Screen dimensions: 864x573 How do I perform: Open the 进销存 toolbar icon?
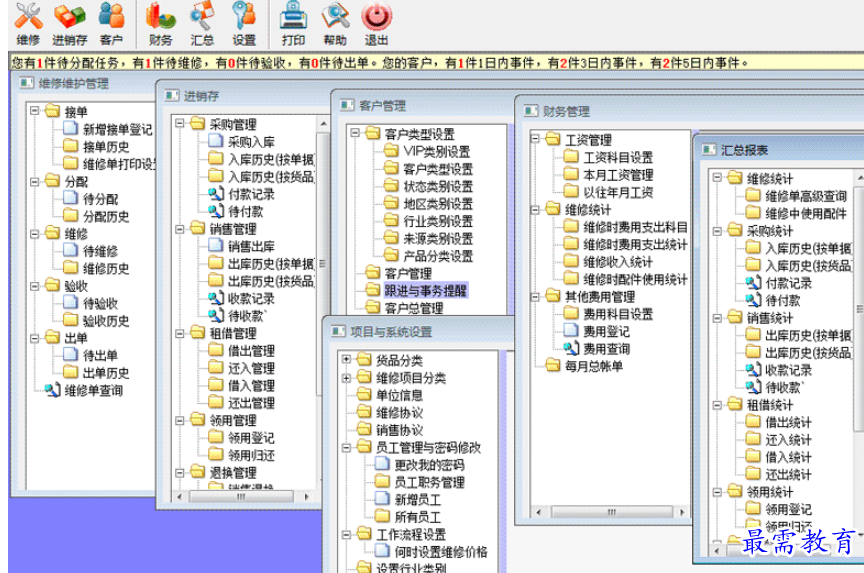[x=69, y=24]
